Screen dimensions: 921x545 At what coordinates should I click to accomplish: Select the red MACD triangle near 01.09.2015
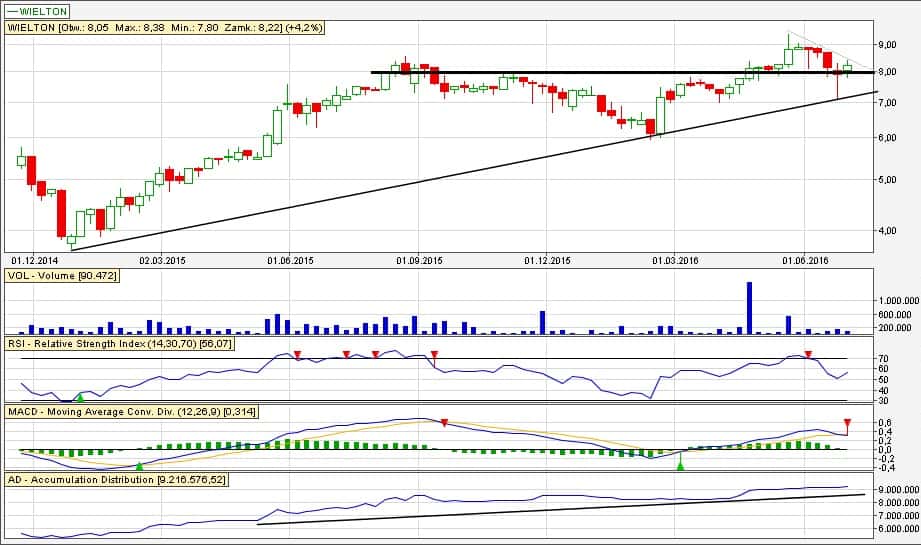tap(445, 423)
